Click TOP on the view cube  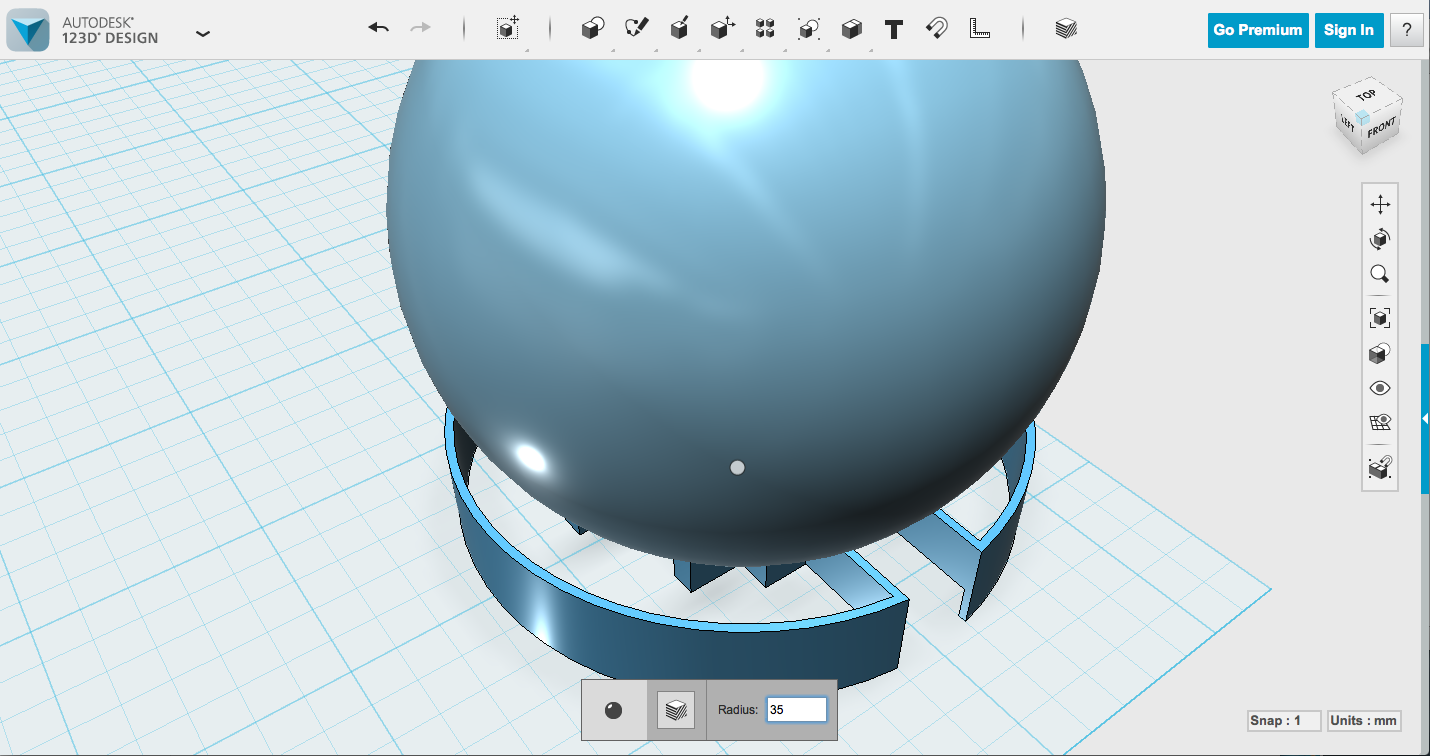[1366, 97]
